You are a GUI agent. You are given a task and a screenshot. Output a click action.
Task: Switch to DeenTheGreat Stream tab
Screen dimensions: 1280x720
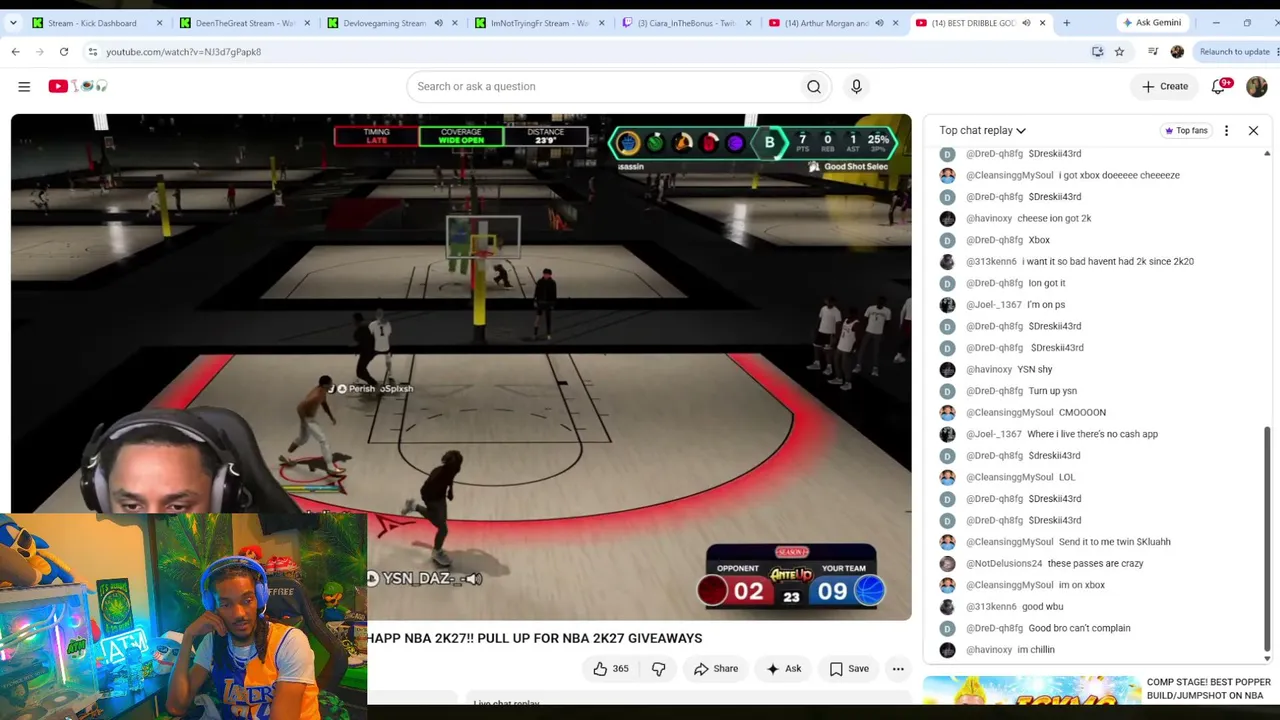244,23
